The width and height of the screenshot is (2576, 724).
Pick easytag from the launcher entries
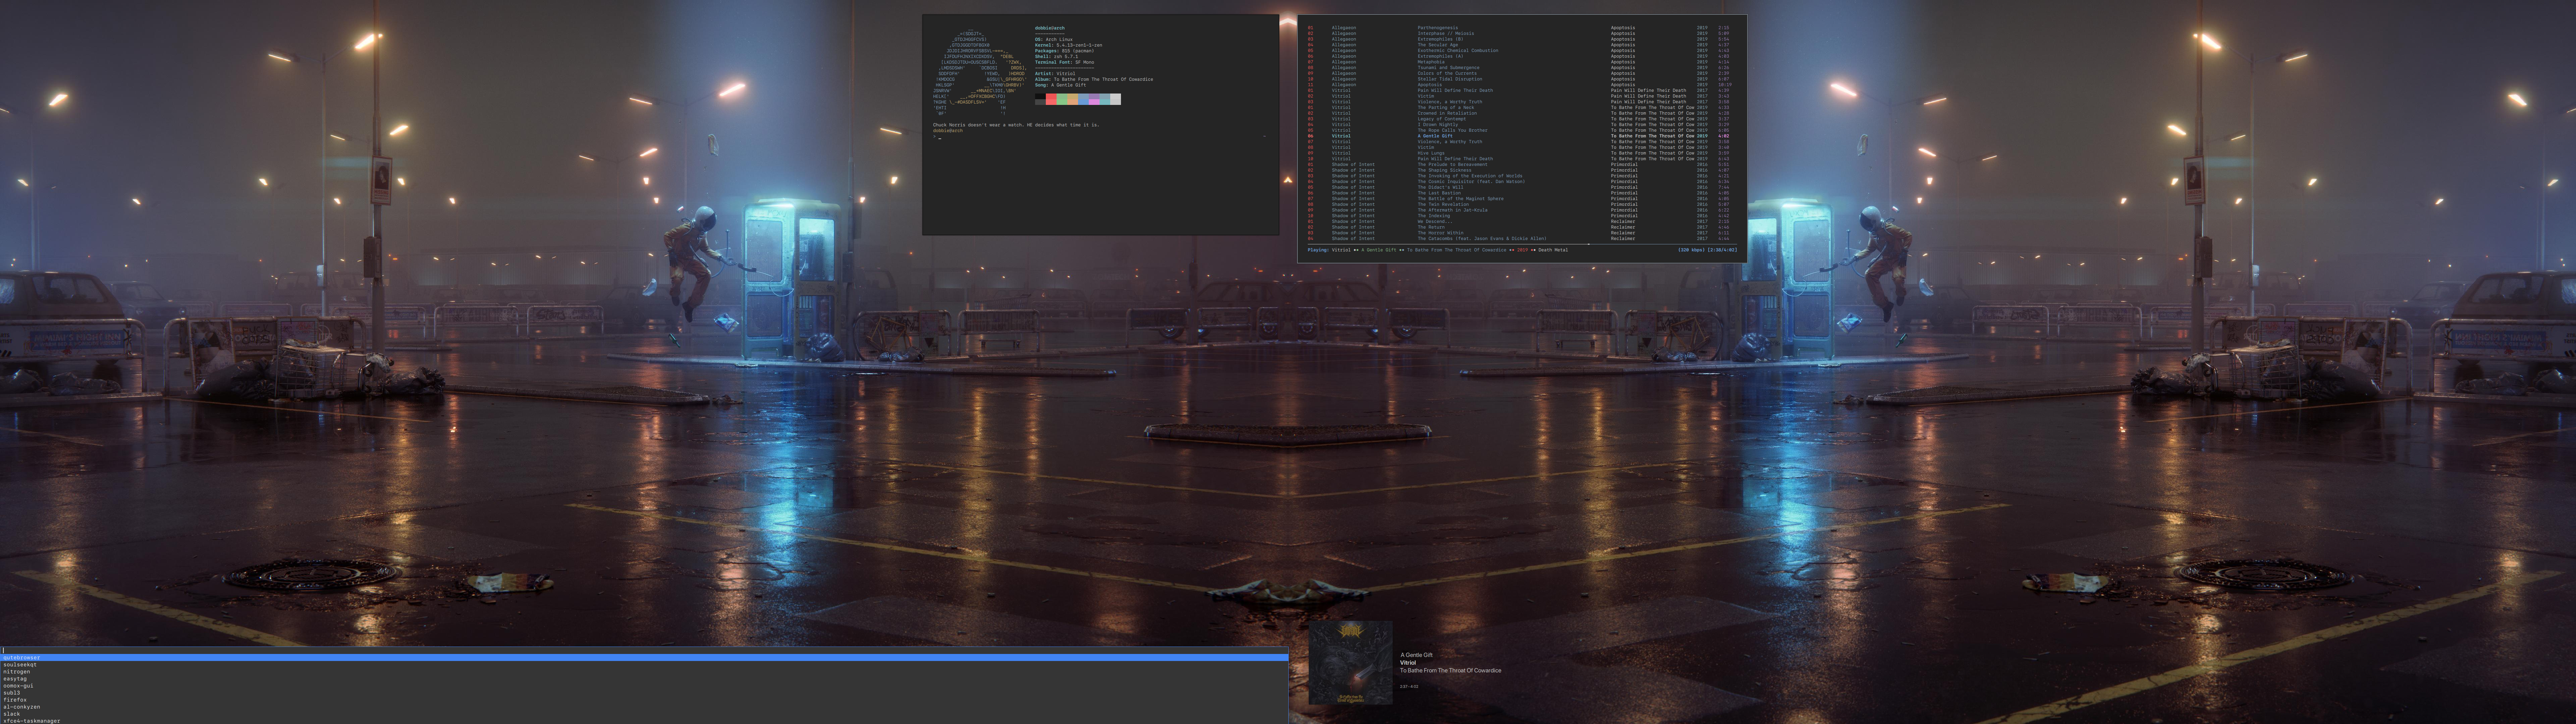pos(15,679)
